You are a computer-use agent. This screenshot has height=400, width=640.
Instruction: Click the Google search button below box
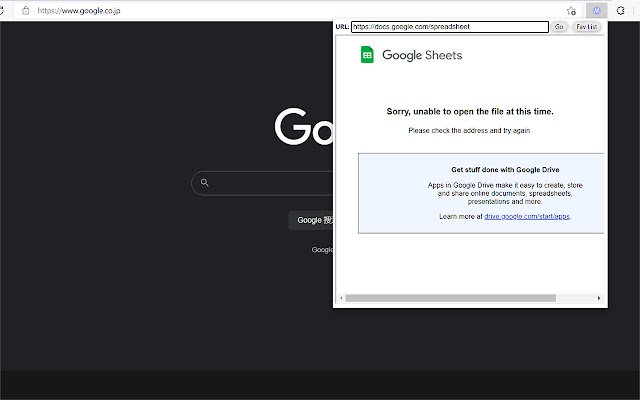click(x=311, y=220)
